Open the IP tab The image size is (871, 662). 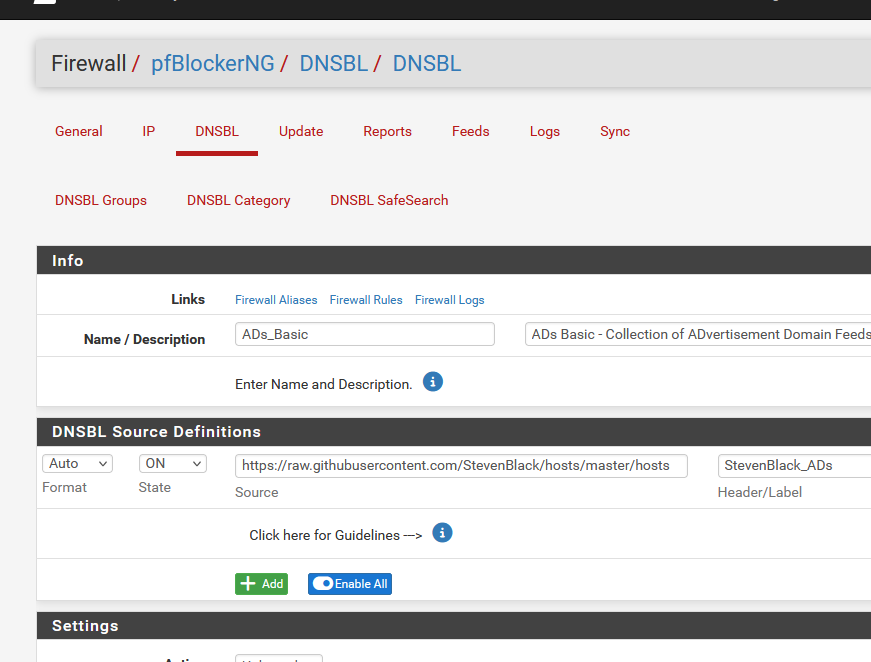point(149,131)
